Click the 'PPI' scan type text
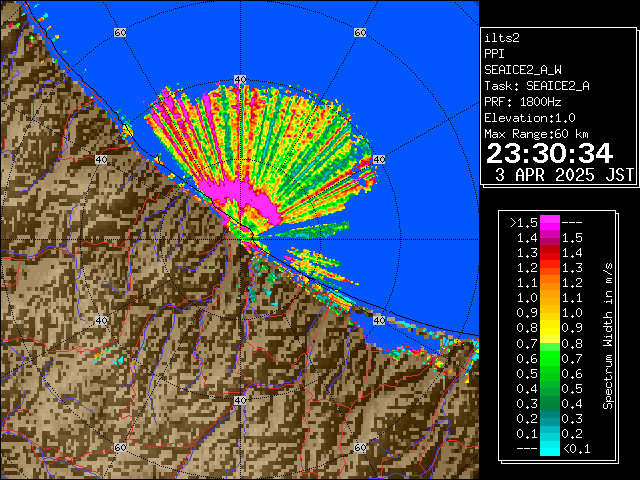The image size is (640, 480). point(494,54)
